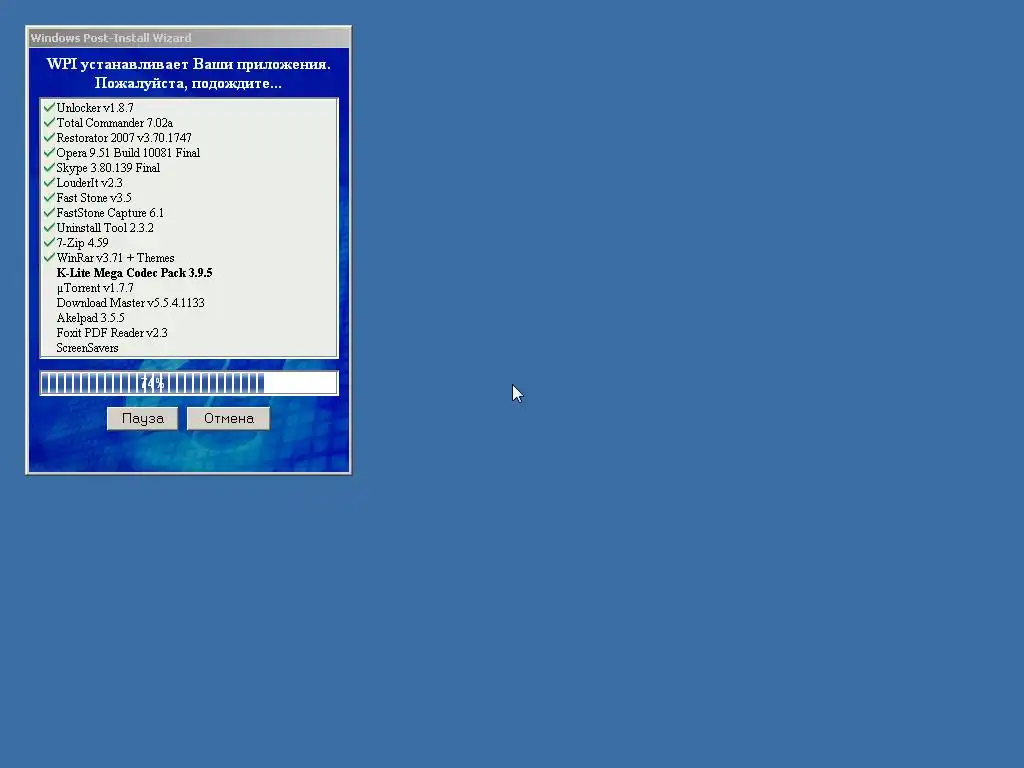Select bold K-Lite Mega Codec Pack 3.9.5
Screen dimensions: 1024x768
pos(135,273)
